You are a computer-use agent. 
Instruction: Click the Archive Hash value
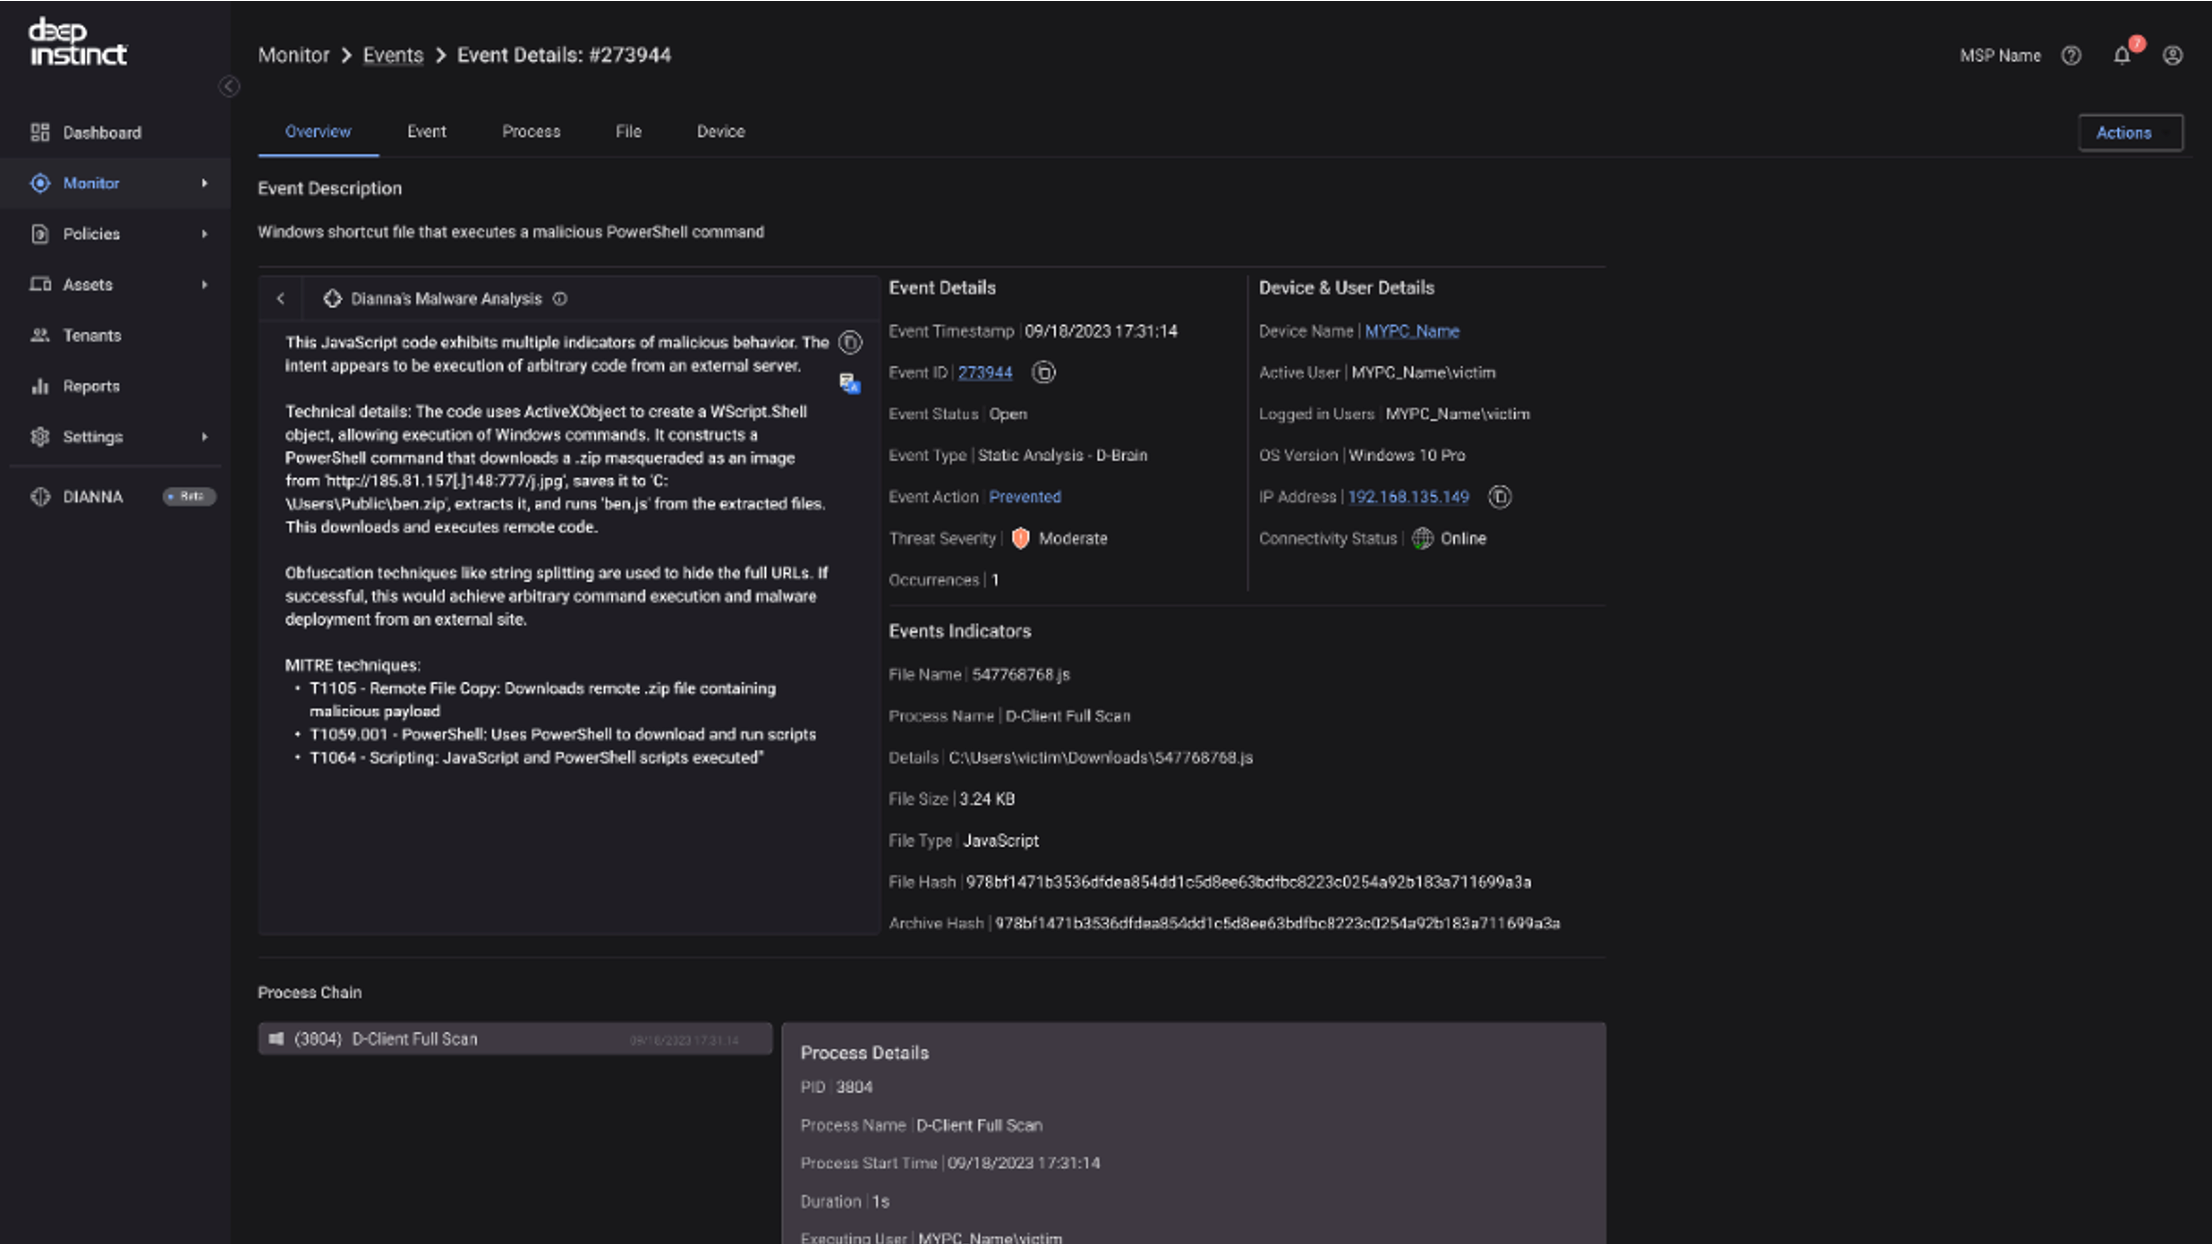coord(1277,923)
